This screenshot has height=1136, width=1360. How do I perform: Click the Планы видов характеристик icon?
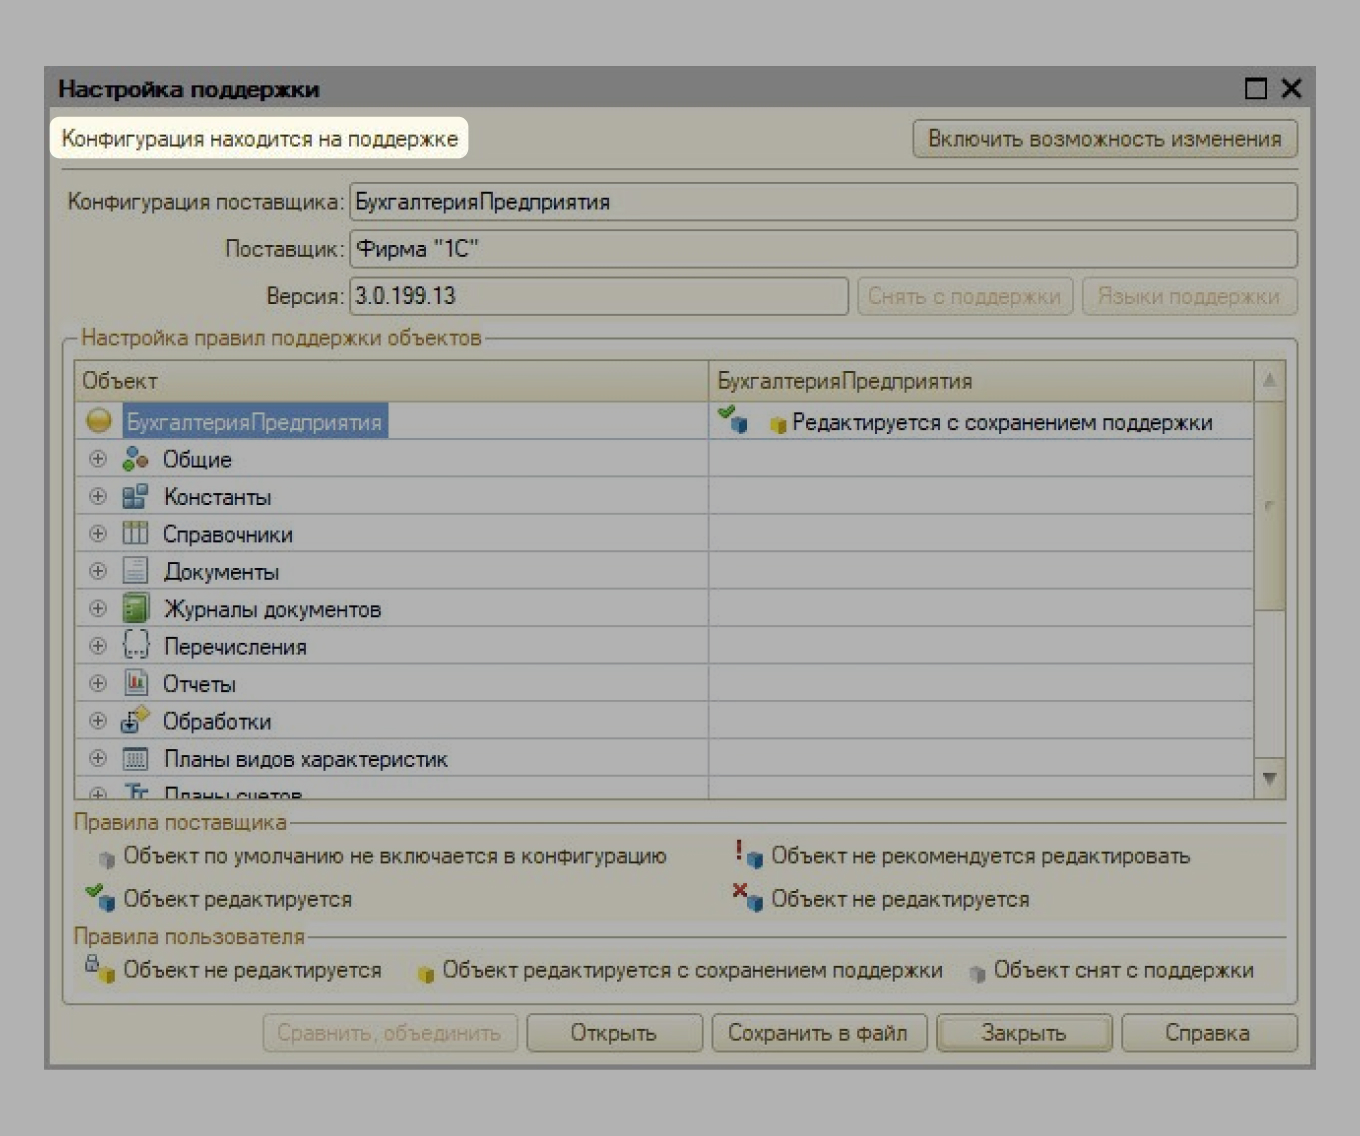(x=135, y=758)
